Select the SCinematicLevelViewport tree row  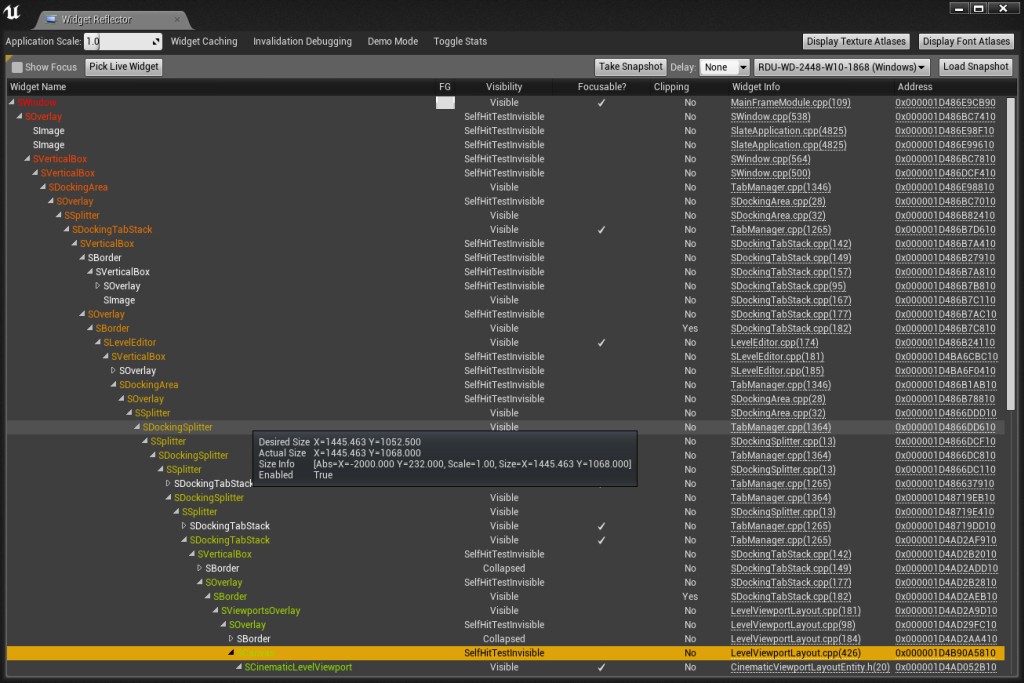505,667
